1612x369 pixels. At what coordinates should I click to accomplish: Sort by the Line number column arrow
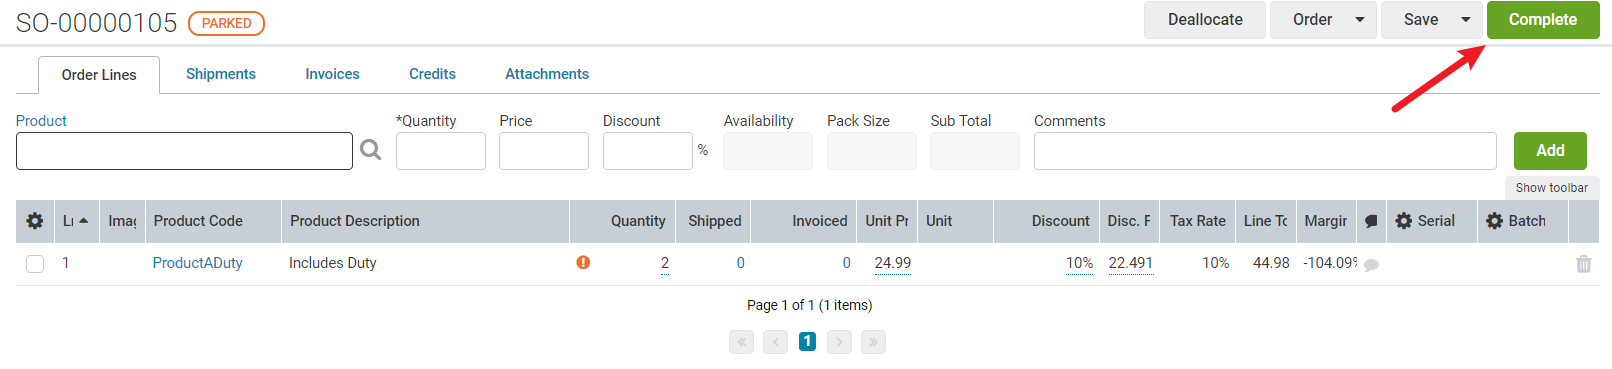(83, 221)
